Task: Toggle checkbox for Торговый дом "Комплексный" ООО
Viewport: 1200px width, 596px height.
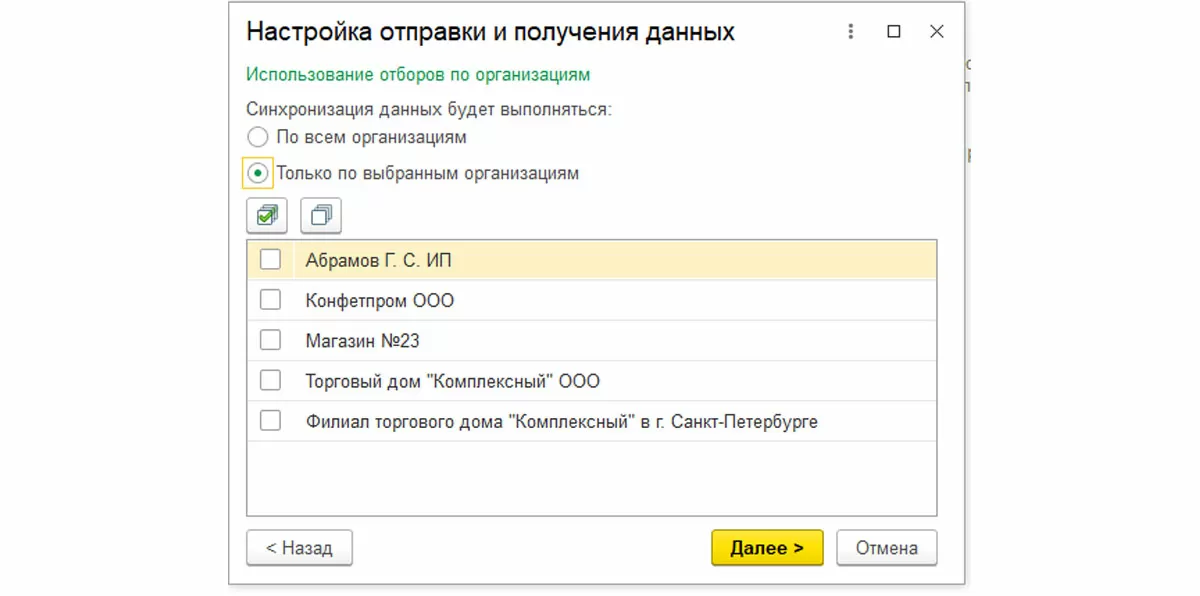Action: (x=270, y=381)
